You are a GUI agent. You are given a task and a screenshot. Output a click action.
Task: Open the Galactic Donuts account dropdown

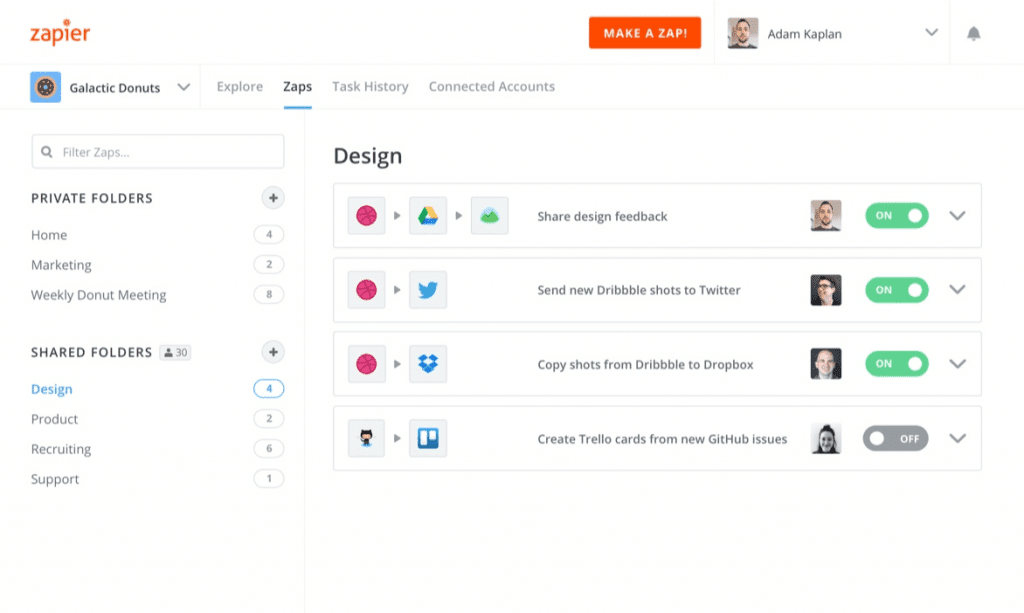point(184,87)
